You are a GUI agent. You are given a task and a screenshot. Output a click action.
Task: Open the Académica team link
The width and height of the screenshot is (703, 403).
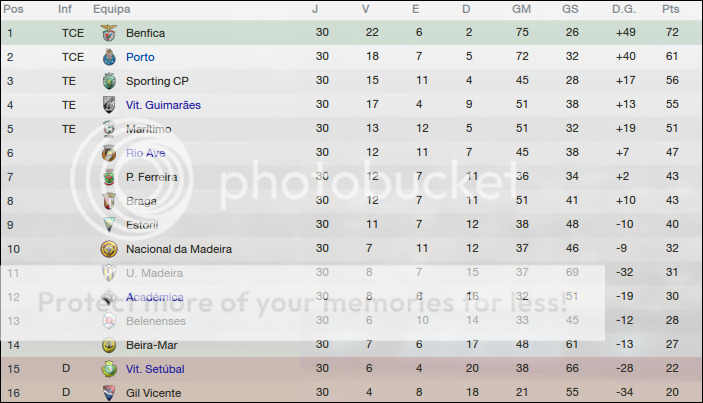(155, 297)
